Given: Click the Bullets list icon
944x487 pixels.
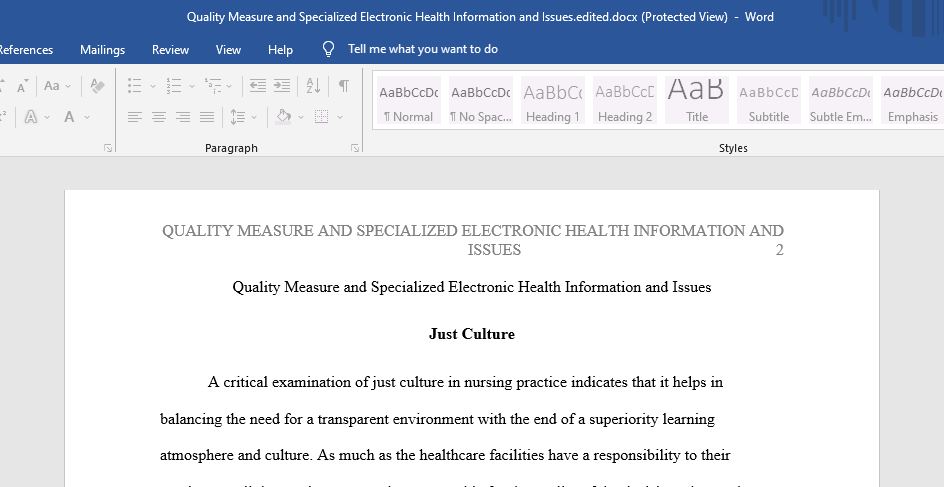Looking at the screenshot, I should tap(135, 86).
